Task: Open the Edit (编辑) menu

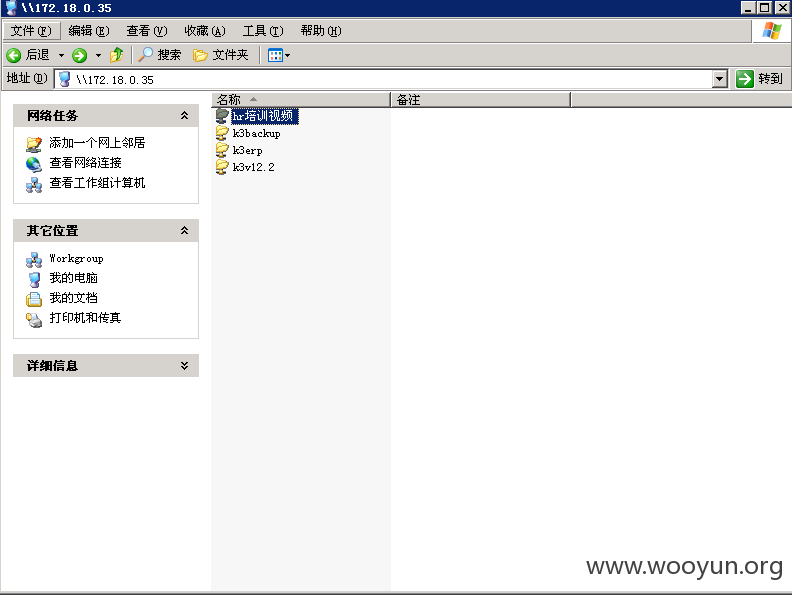Action: click(x=89, y=31)
